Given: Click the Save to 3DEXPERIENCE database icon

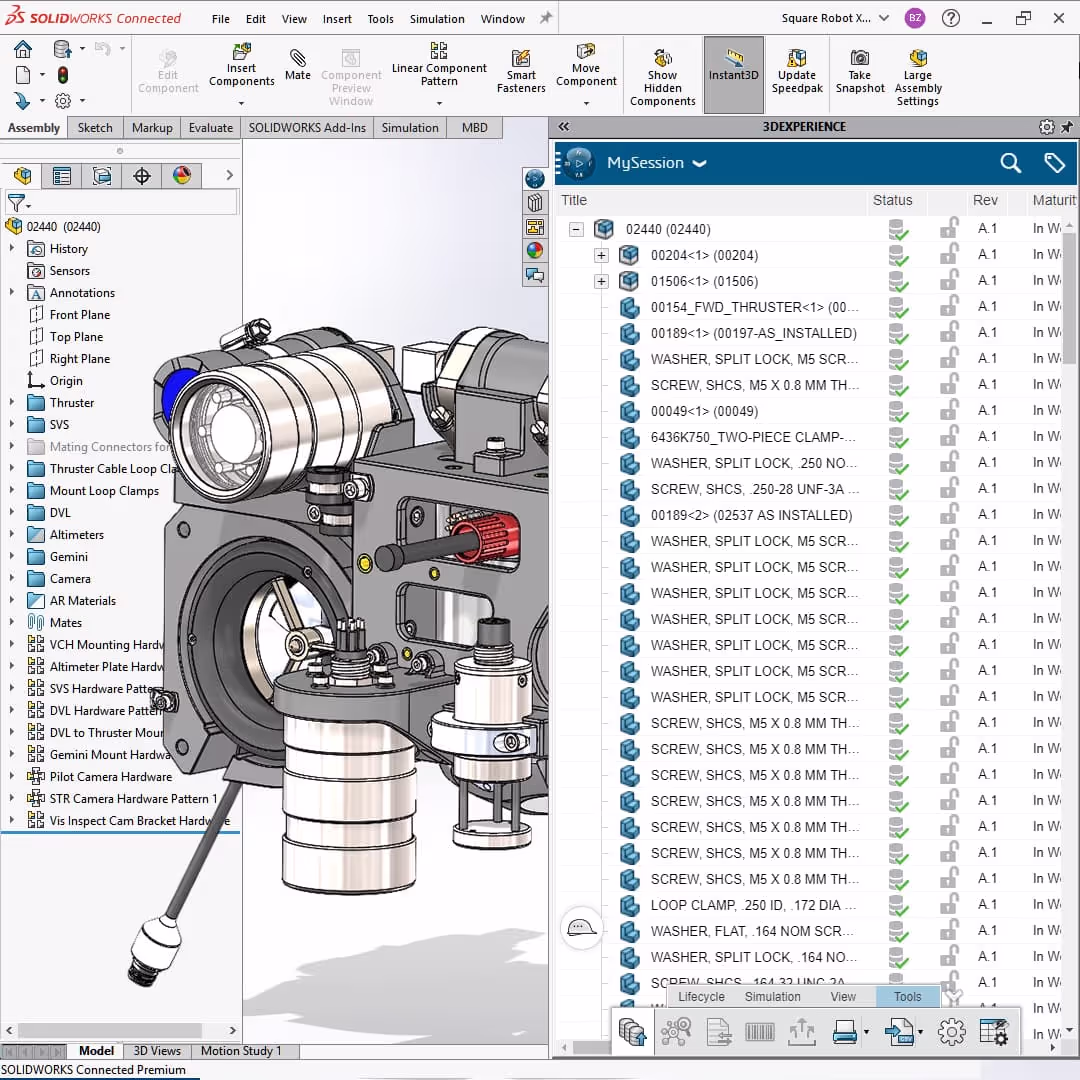Looking at the screenshot, I should click(632, 1032).
